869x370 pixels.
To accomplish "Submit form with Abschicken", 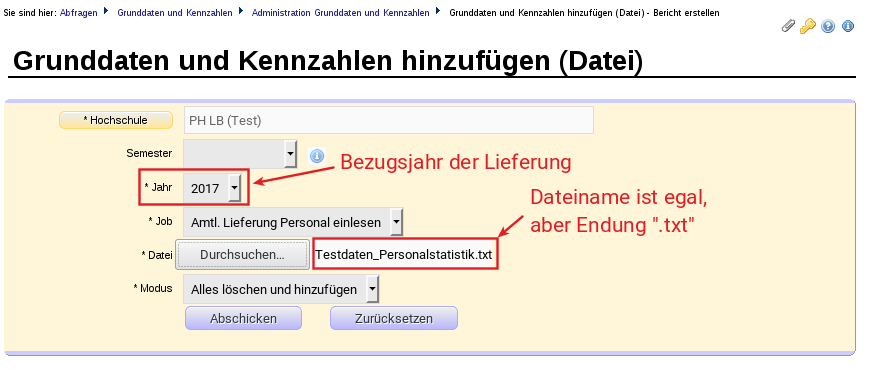I will click(243, 318).
